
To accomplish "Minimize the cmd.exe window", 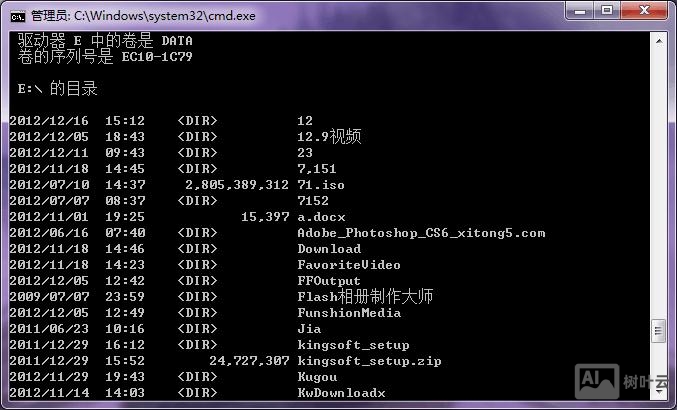I will click(579, 11).
